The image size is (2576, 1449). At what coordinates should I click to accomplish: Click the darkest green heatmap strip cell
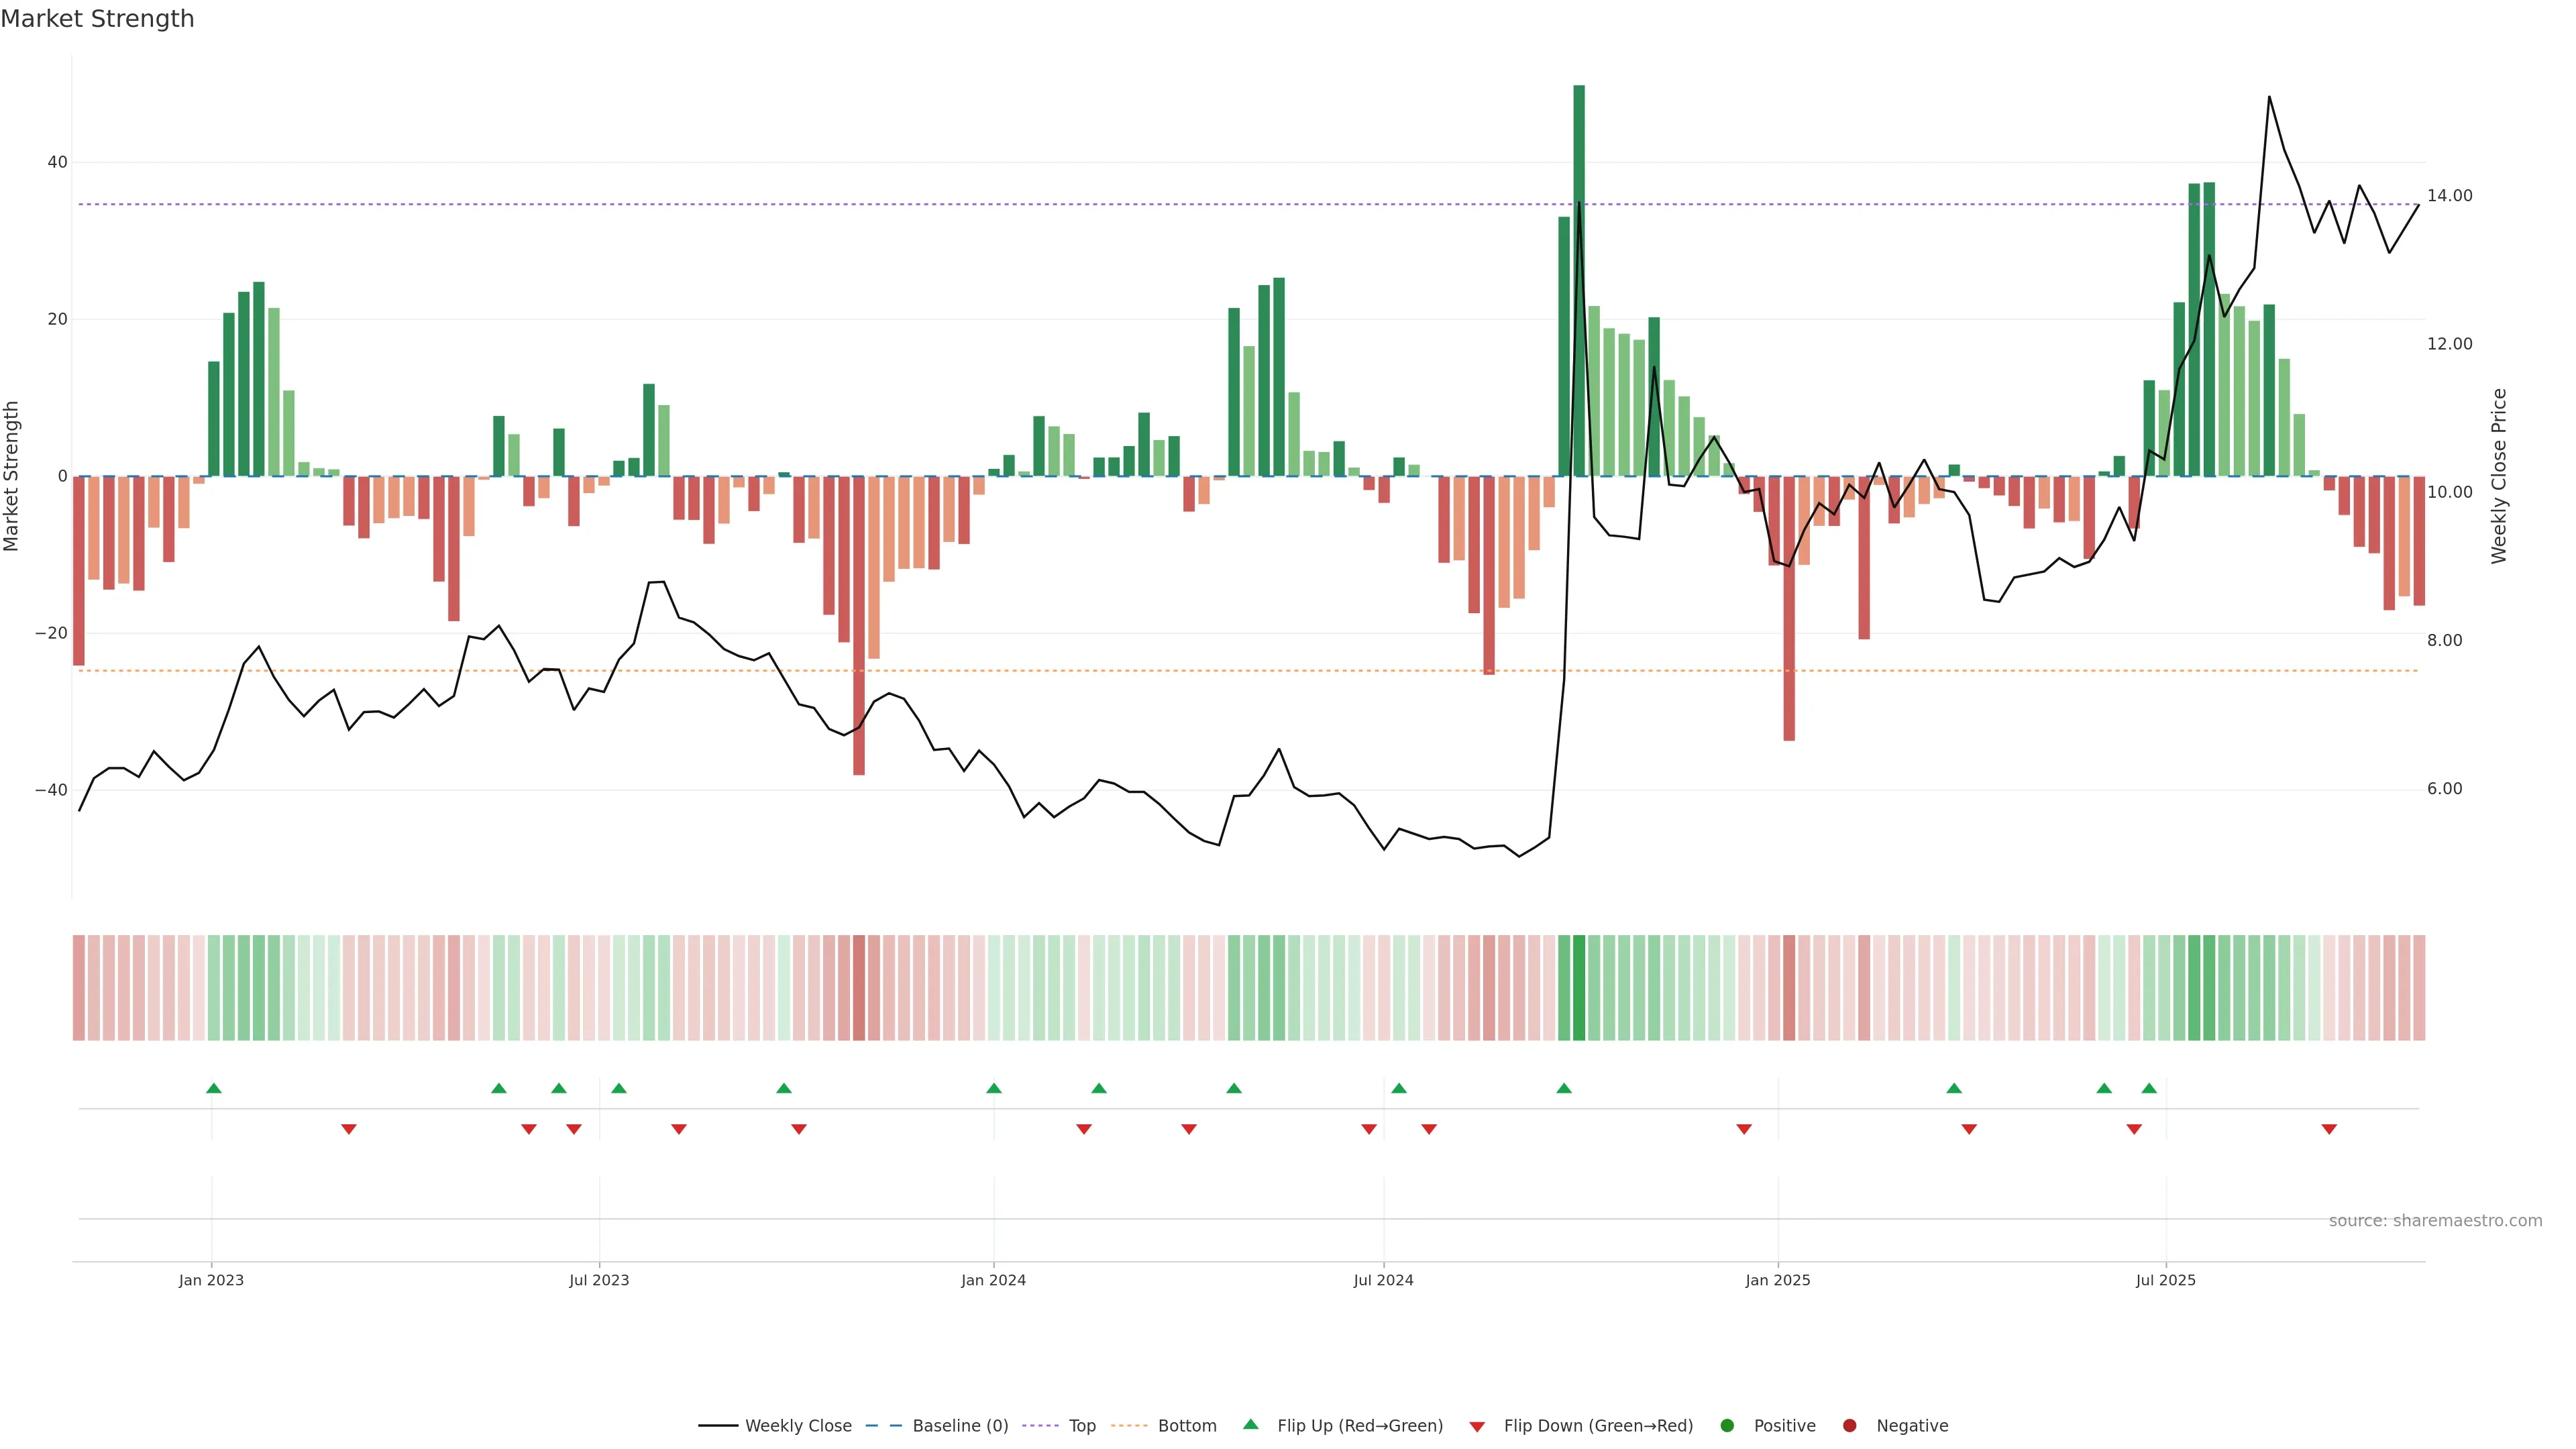(1579, 988)
